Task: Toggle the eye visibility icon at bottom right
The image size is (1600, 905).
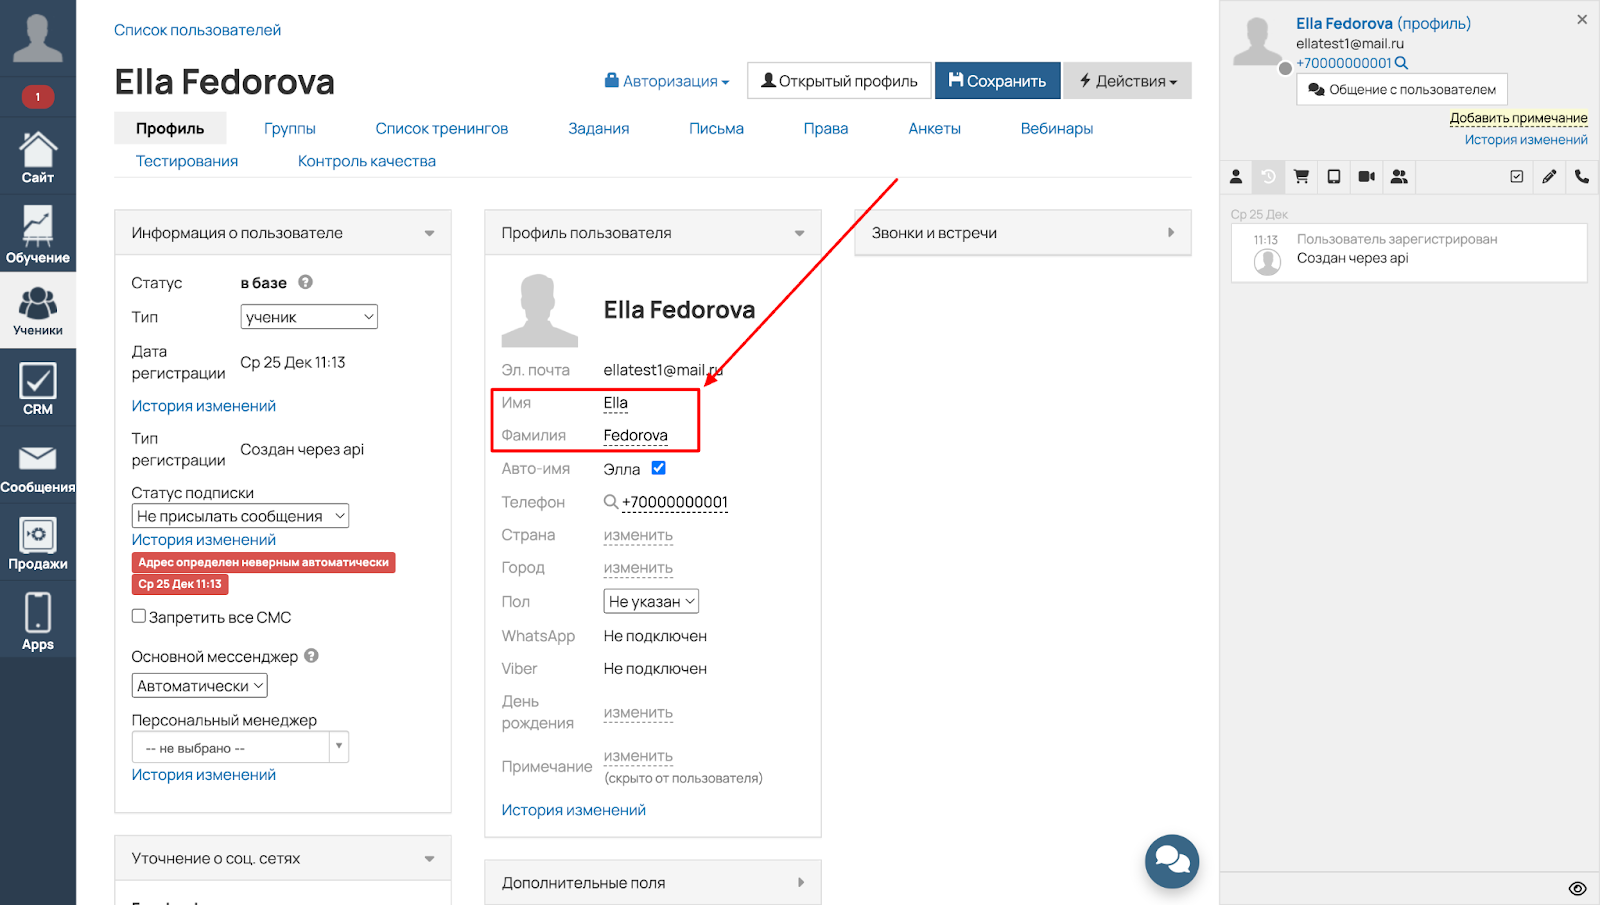Action: [1577, 889]
